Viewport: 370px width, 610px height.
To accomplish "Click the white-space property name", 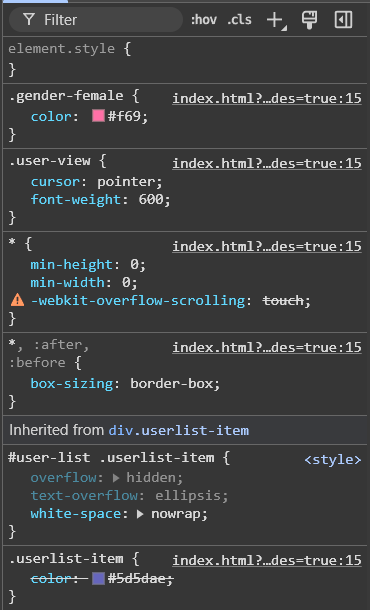I will pos(76,514).
